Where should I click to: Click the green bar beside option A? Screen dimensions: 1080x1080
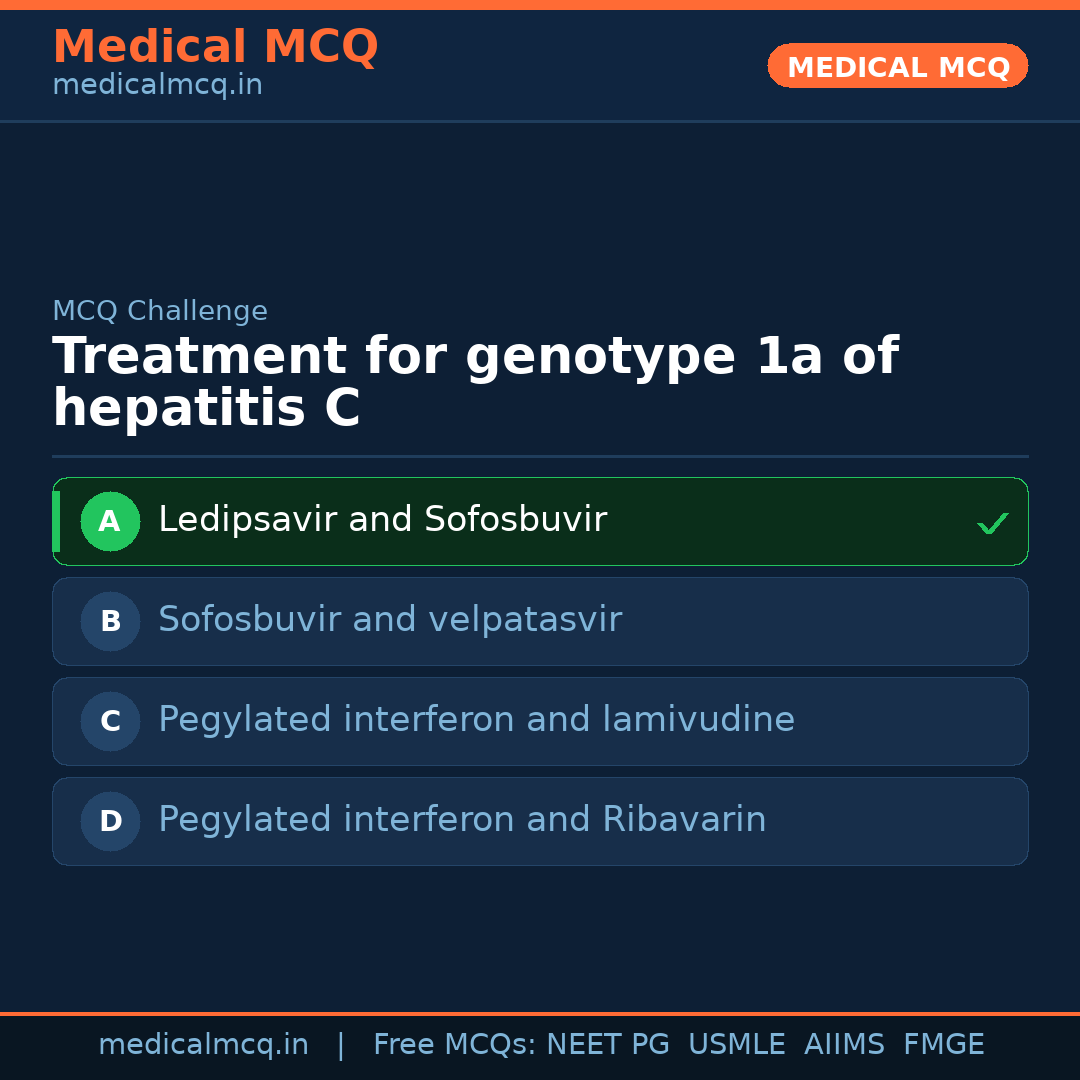pyautogui.click(x=56, y=521)
